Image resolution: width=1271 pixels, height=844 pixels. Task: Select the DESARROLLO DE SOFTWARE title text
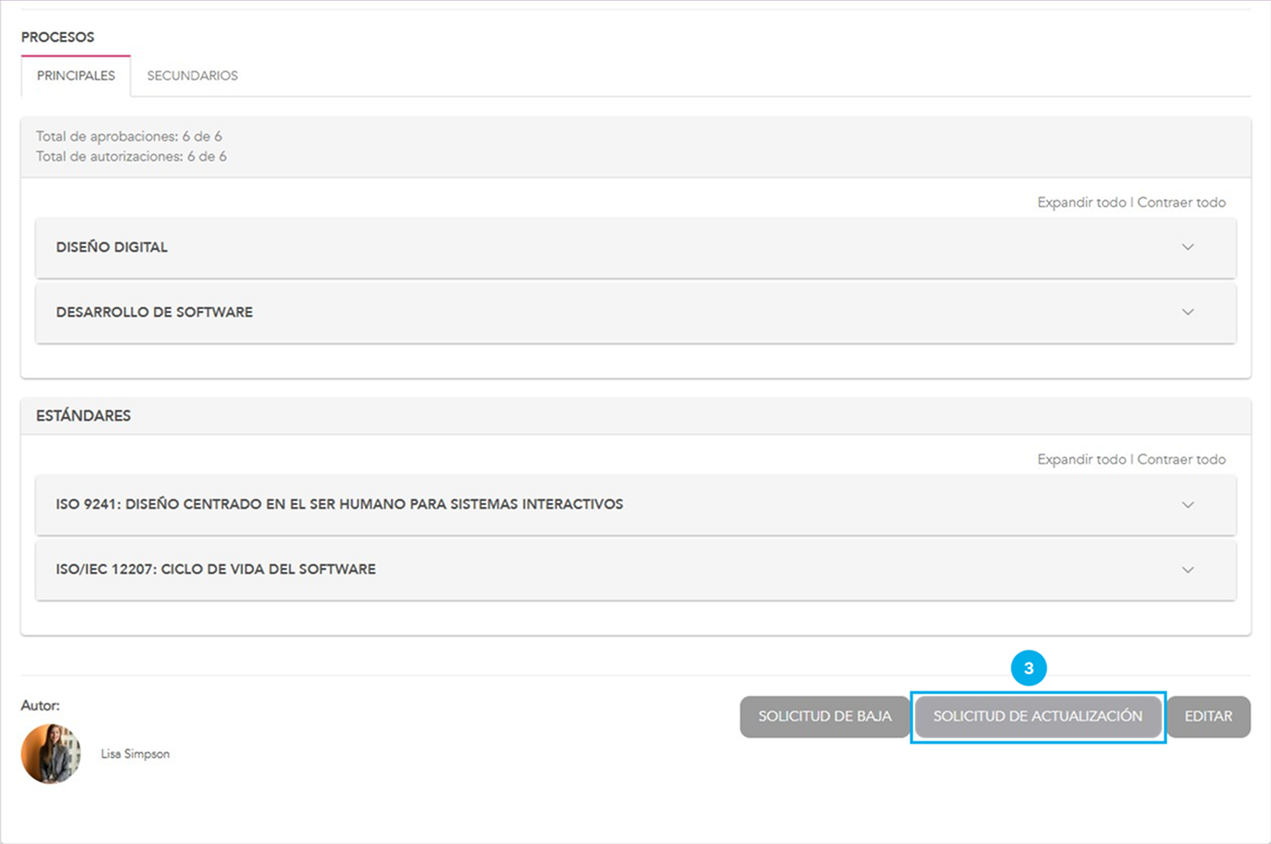tap(154, 312)
